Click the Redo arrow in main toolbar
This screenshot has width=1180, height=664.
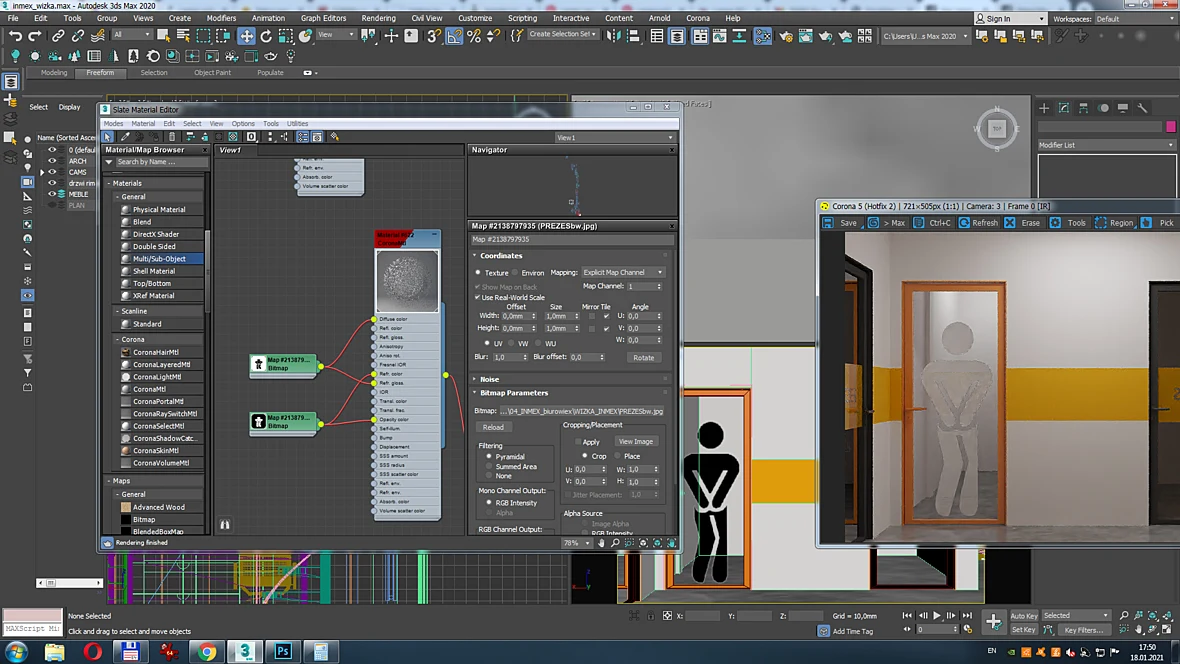[x=35, y=35]
